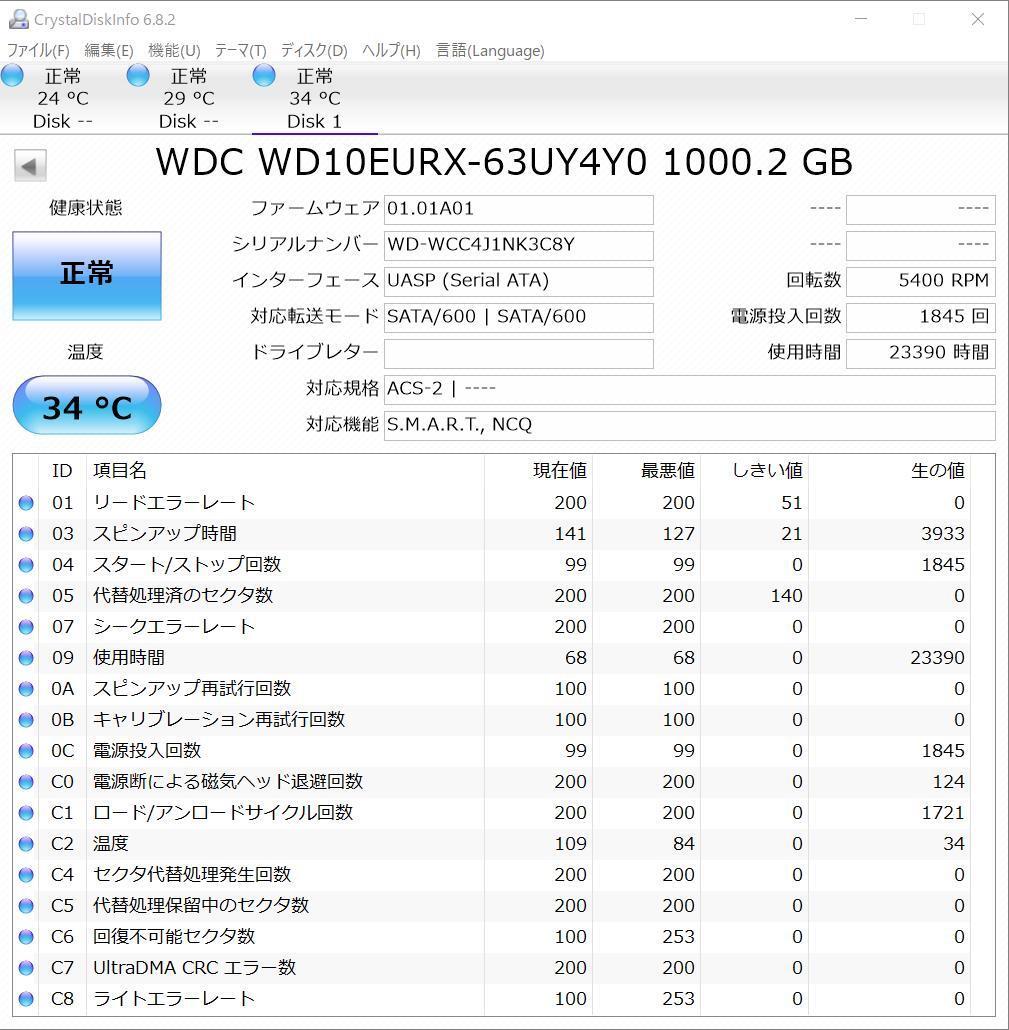Click the status dot of row 09 使用時間

[26, 658]
